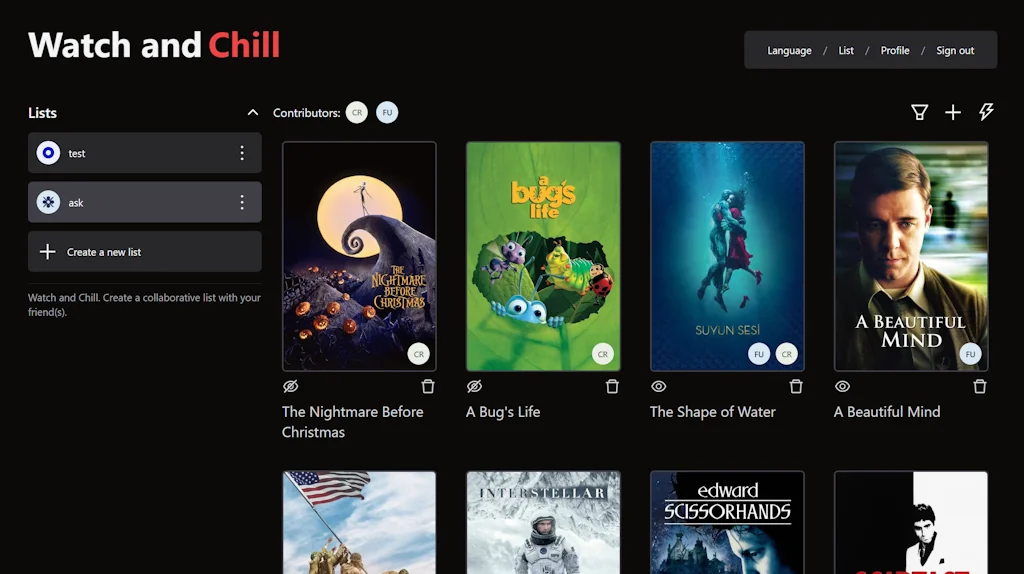
Task: Open the three-dot menu for ask list
Action: click(x=242, y=202)
